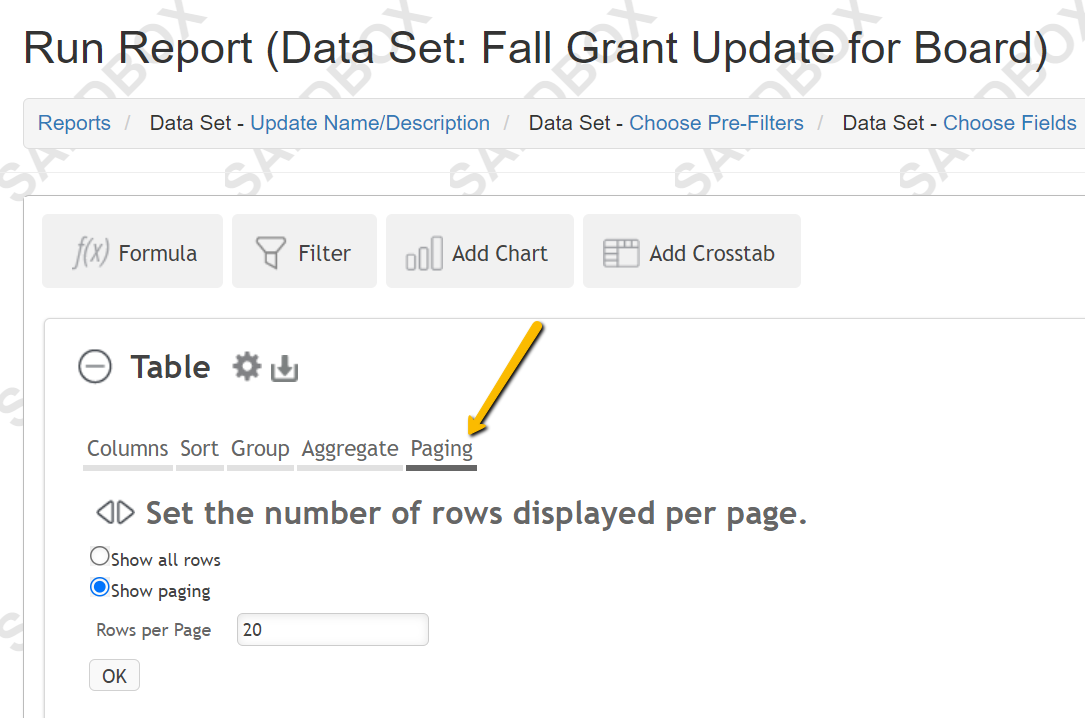Select the Paging tab
Screen dimensions: 1085x718
(x=441, y=449)
